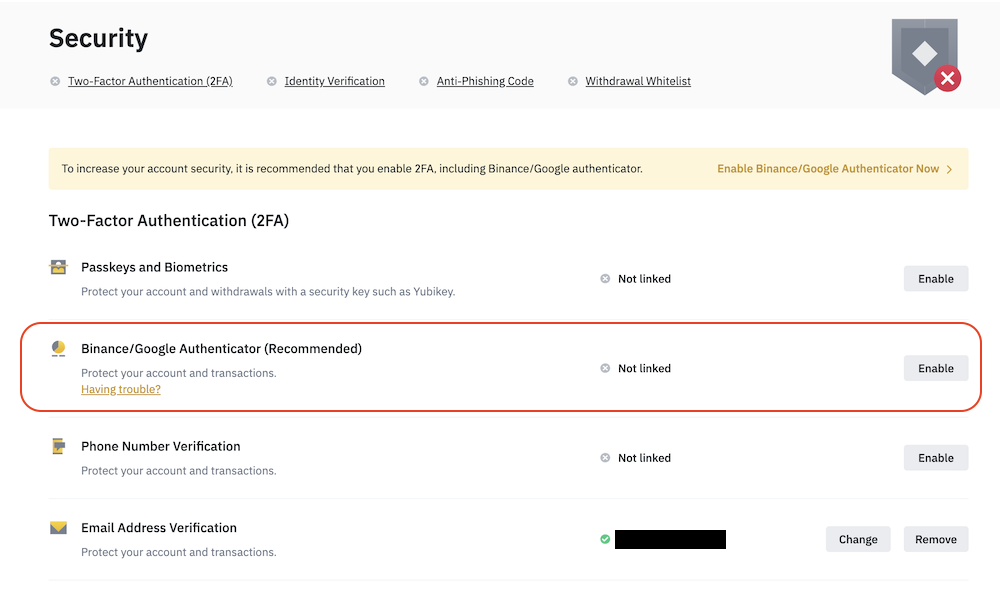This screenshot has width=1000, height=594.
Task: Open the Anti-Phishing Code link
Action: click(485, 81)
